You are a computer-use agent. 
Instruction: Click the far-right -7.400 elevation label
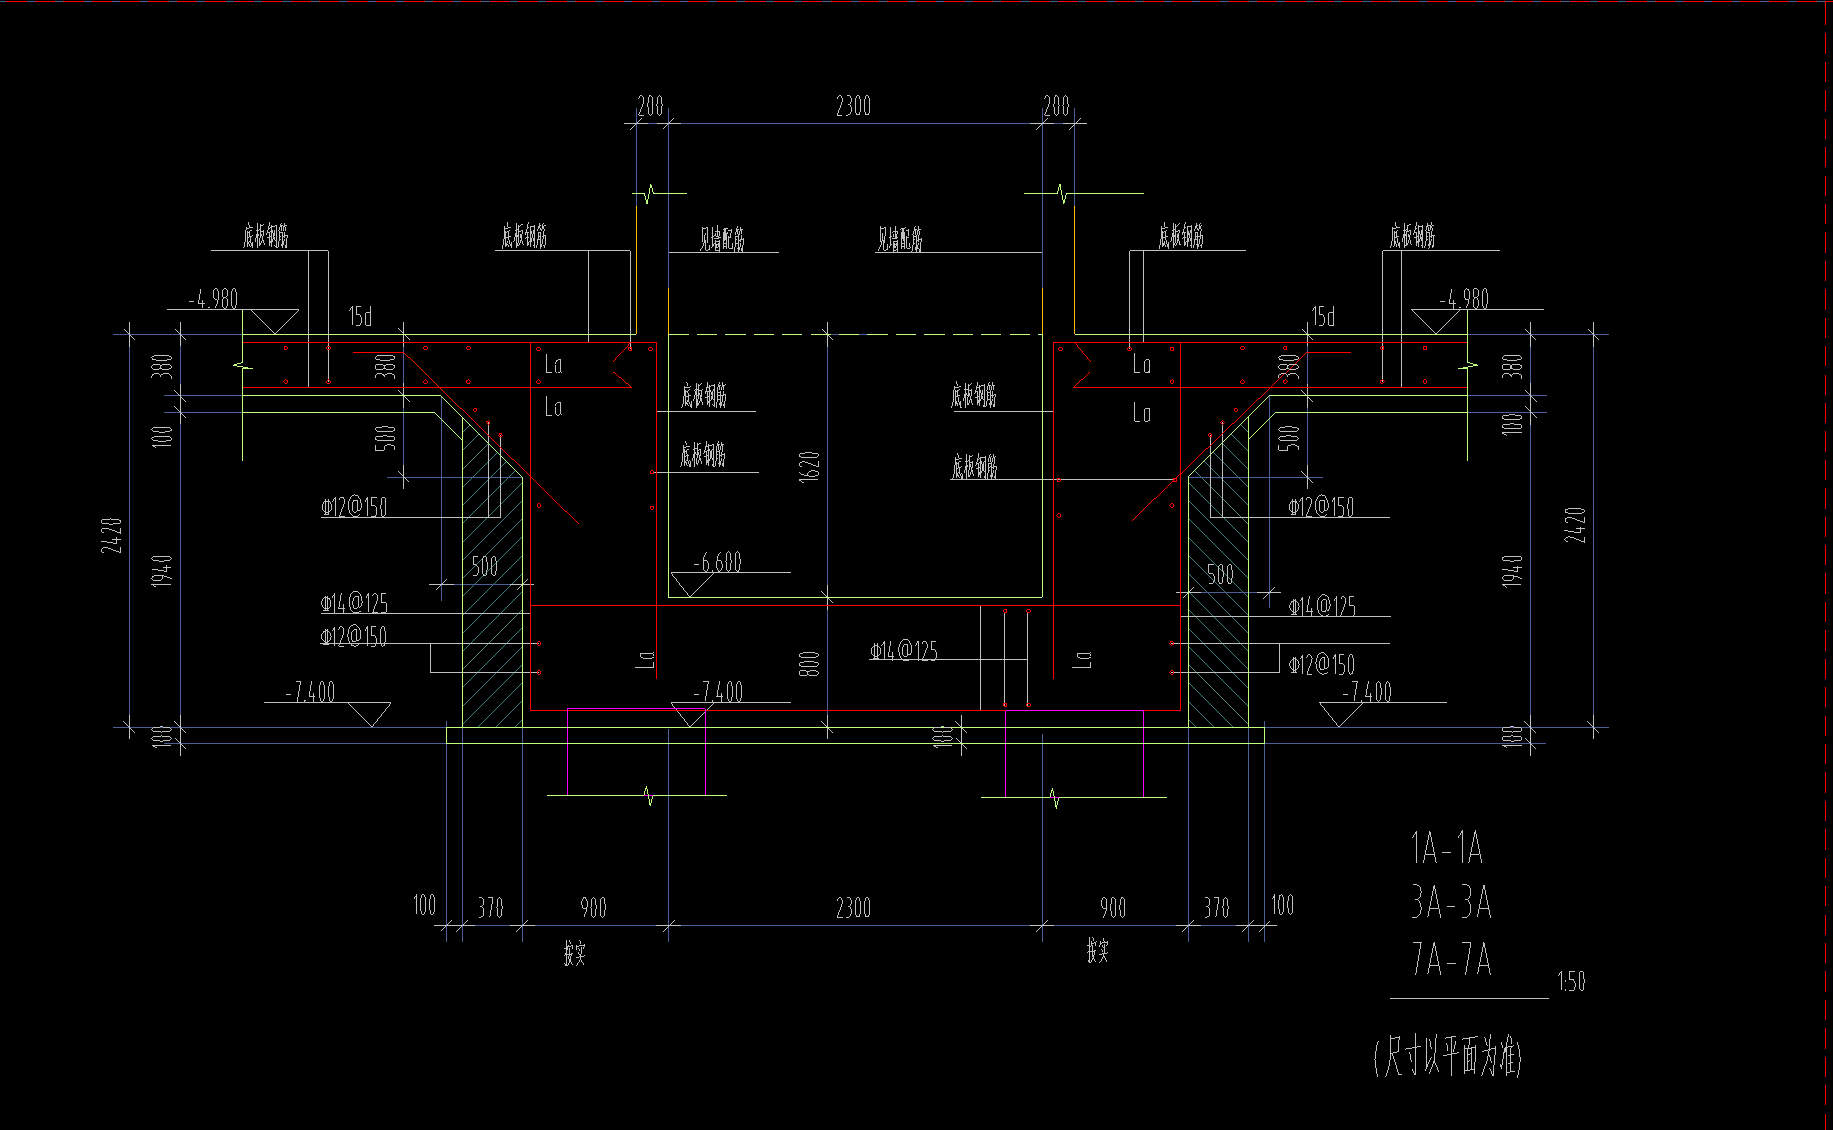click(1367, 691)
